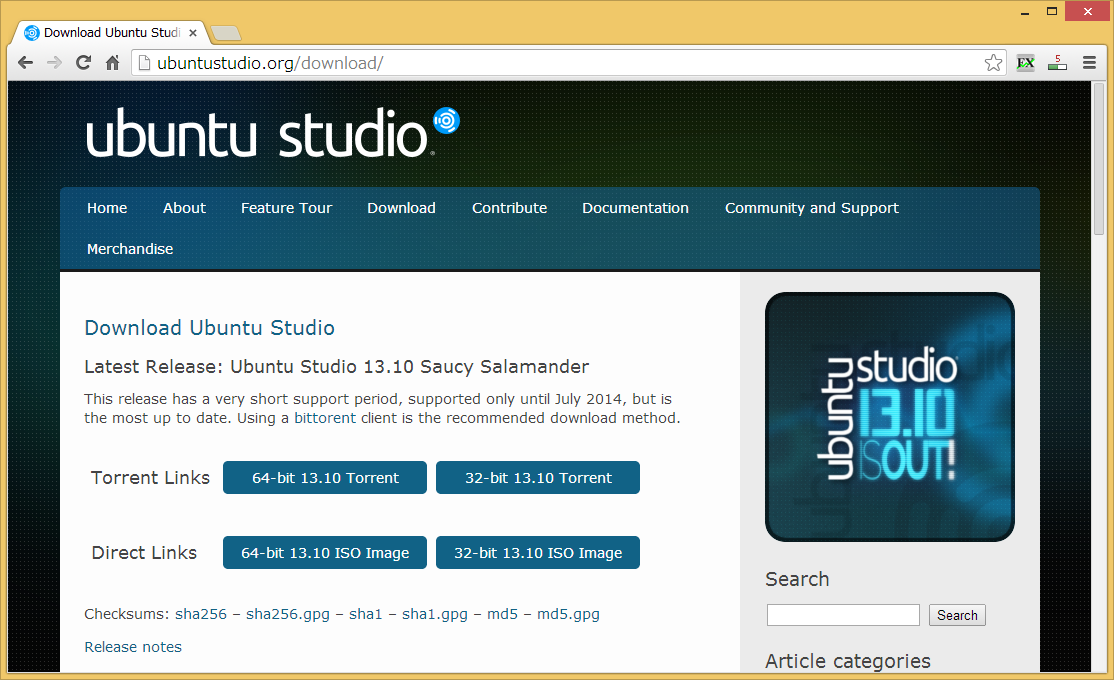This screenshot has width=1114, height=680.
Task: Select the Download Ubuntu Studio browser tab
Action: [x=110, y=33]
